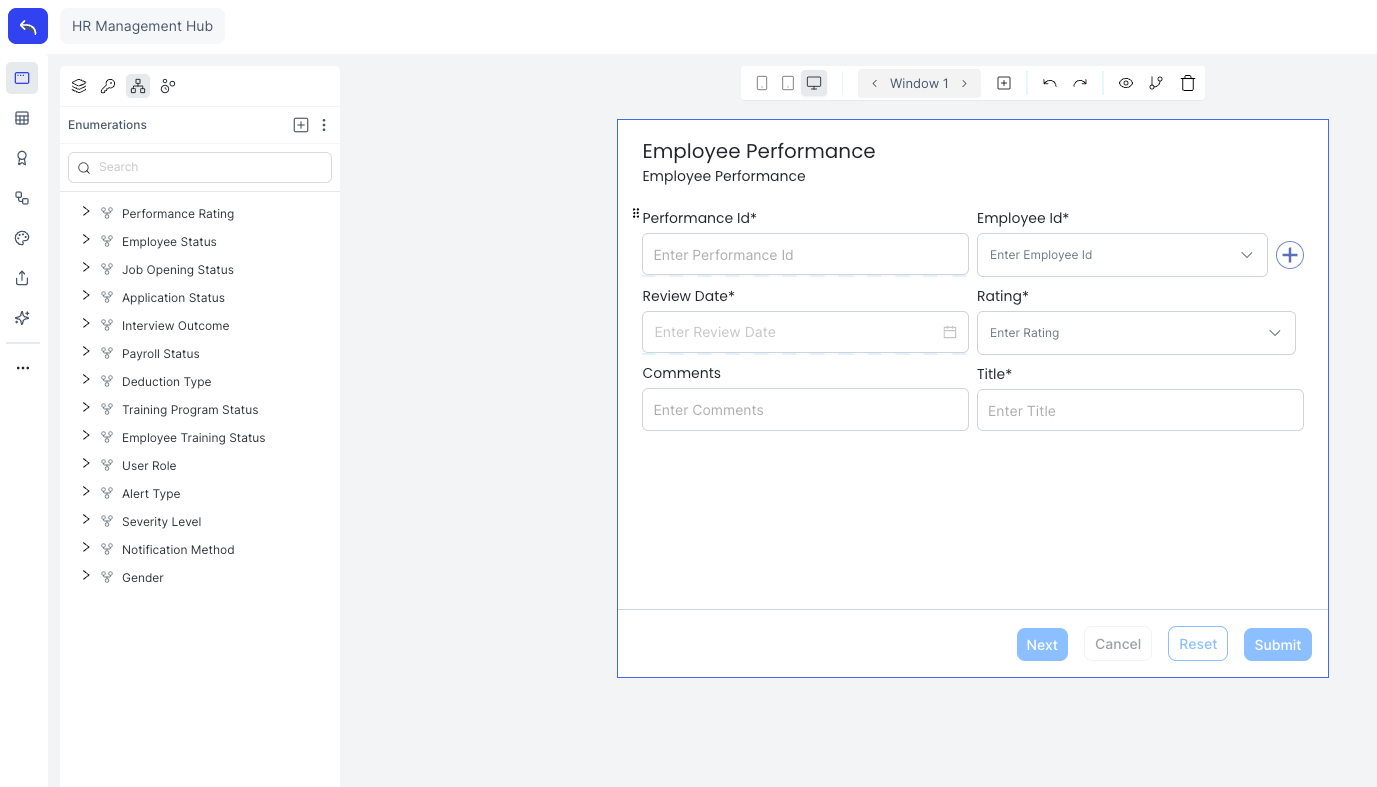
Task: Add a new enumeration with plus icon
Action: click(x=301, y=125)
